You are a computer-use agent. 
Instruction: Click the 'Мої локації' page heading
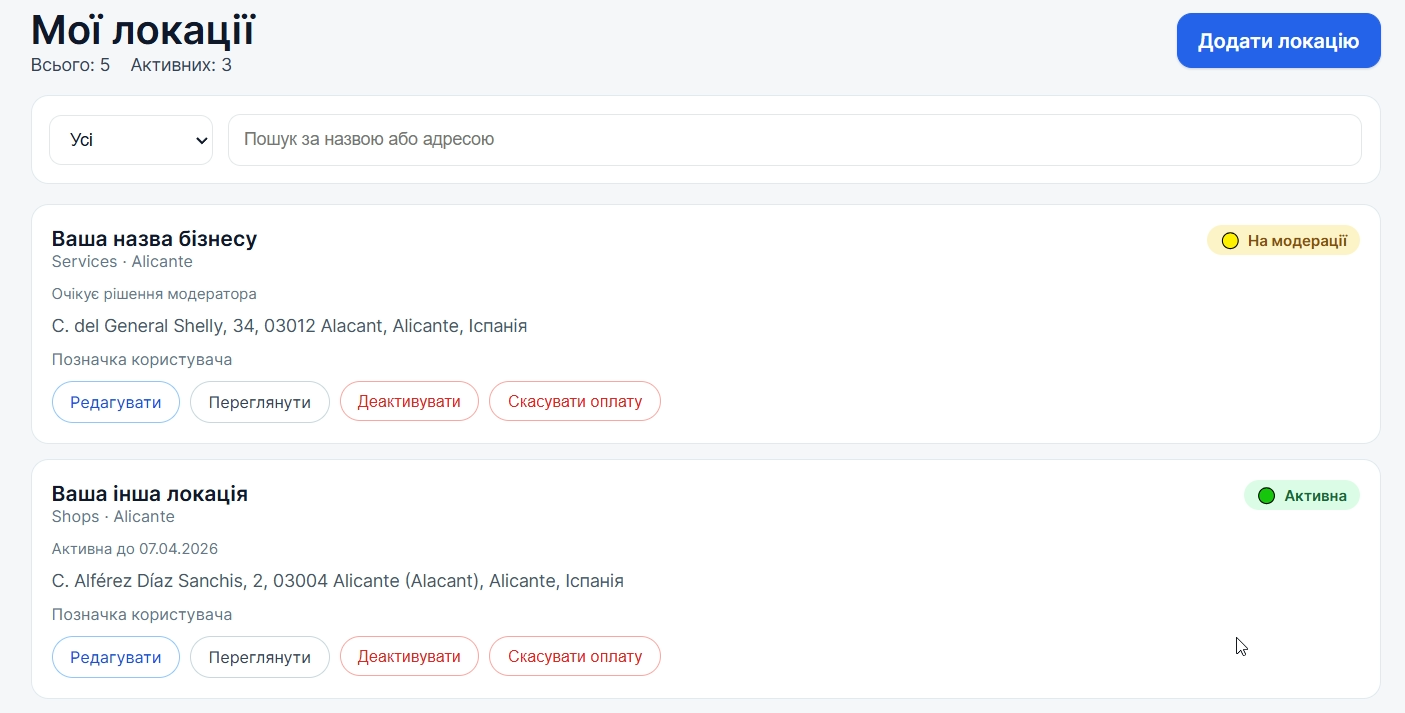(142, 30)
